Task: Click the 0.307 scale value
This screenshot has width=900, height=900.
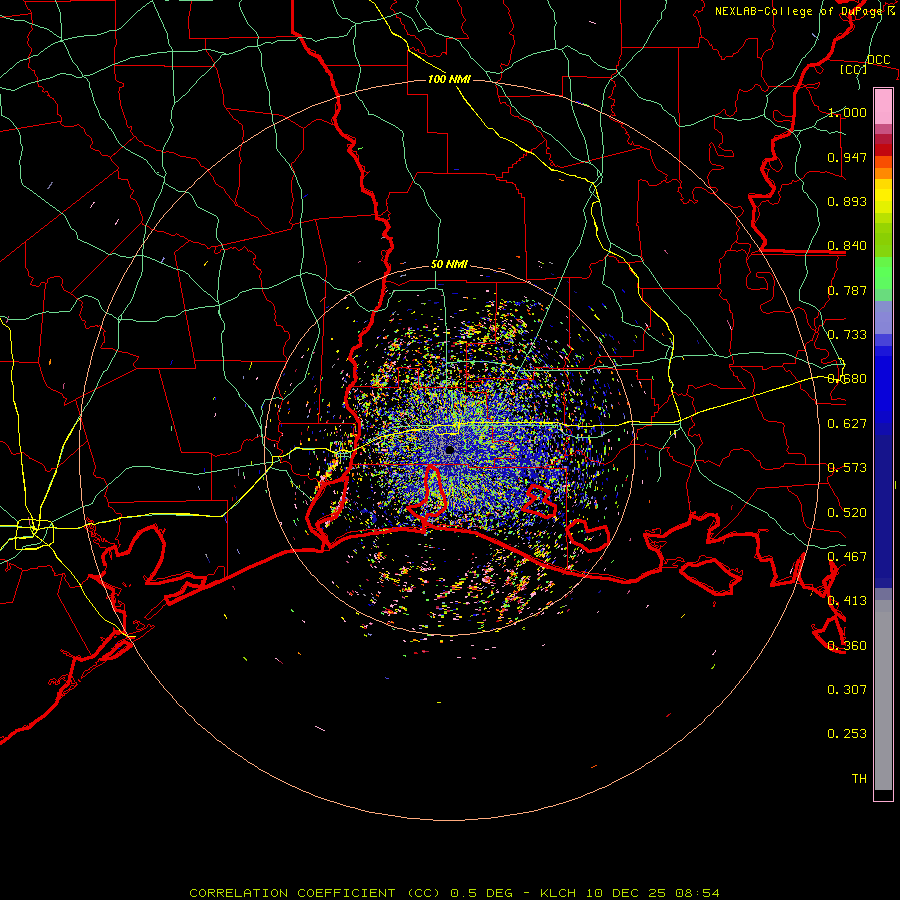Action: pyautogui.click(x=847, y=690)
